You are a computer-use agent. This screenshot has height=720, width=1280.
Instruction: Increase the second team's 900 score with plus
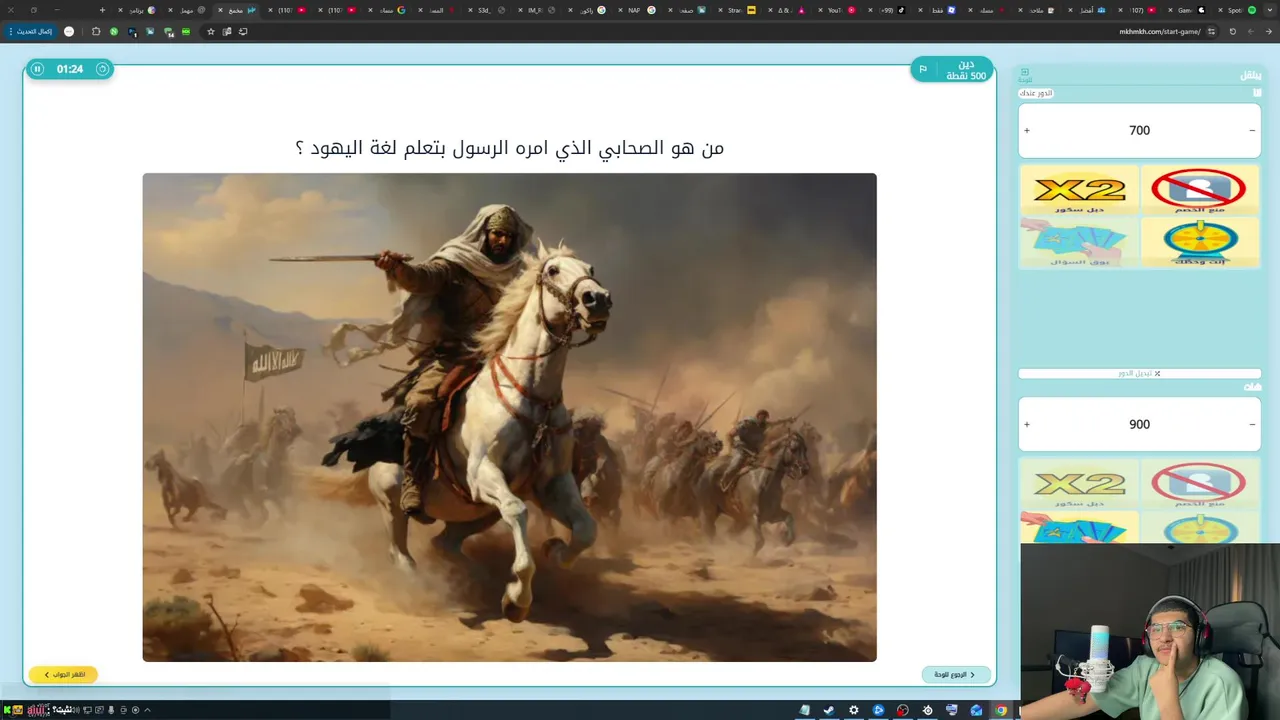tap(1027, 425)
